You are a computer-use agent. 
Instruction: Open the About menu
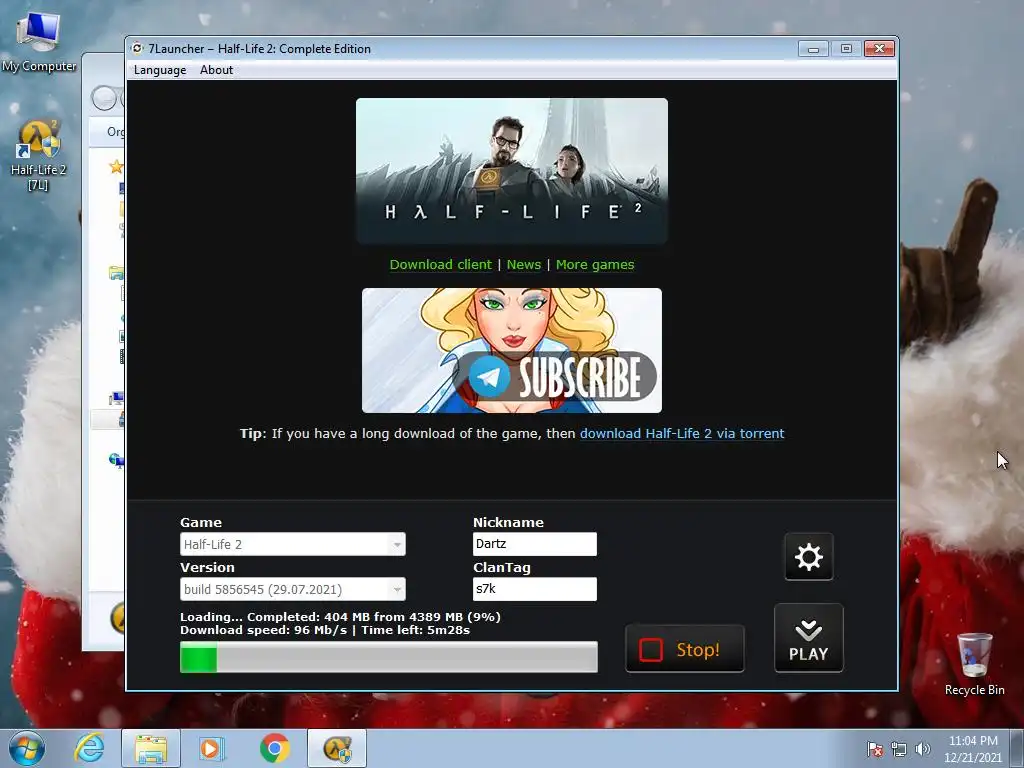coord(216,70)
